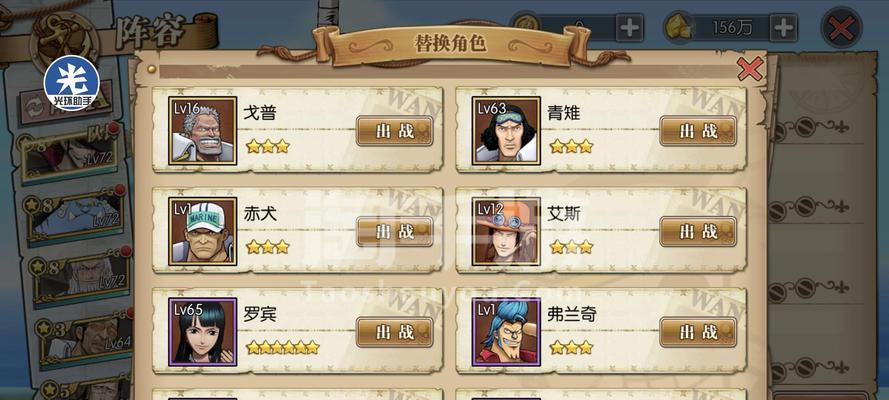Image resolution: width=889 pixels, height=400 pixels.
Task: Click 出战 button for 青雉
Action: point(698,131)
